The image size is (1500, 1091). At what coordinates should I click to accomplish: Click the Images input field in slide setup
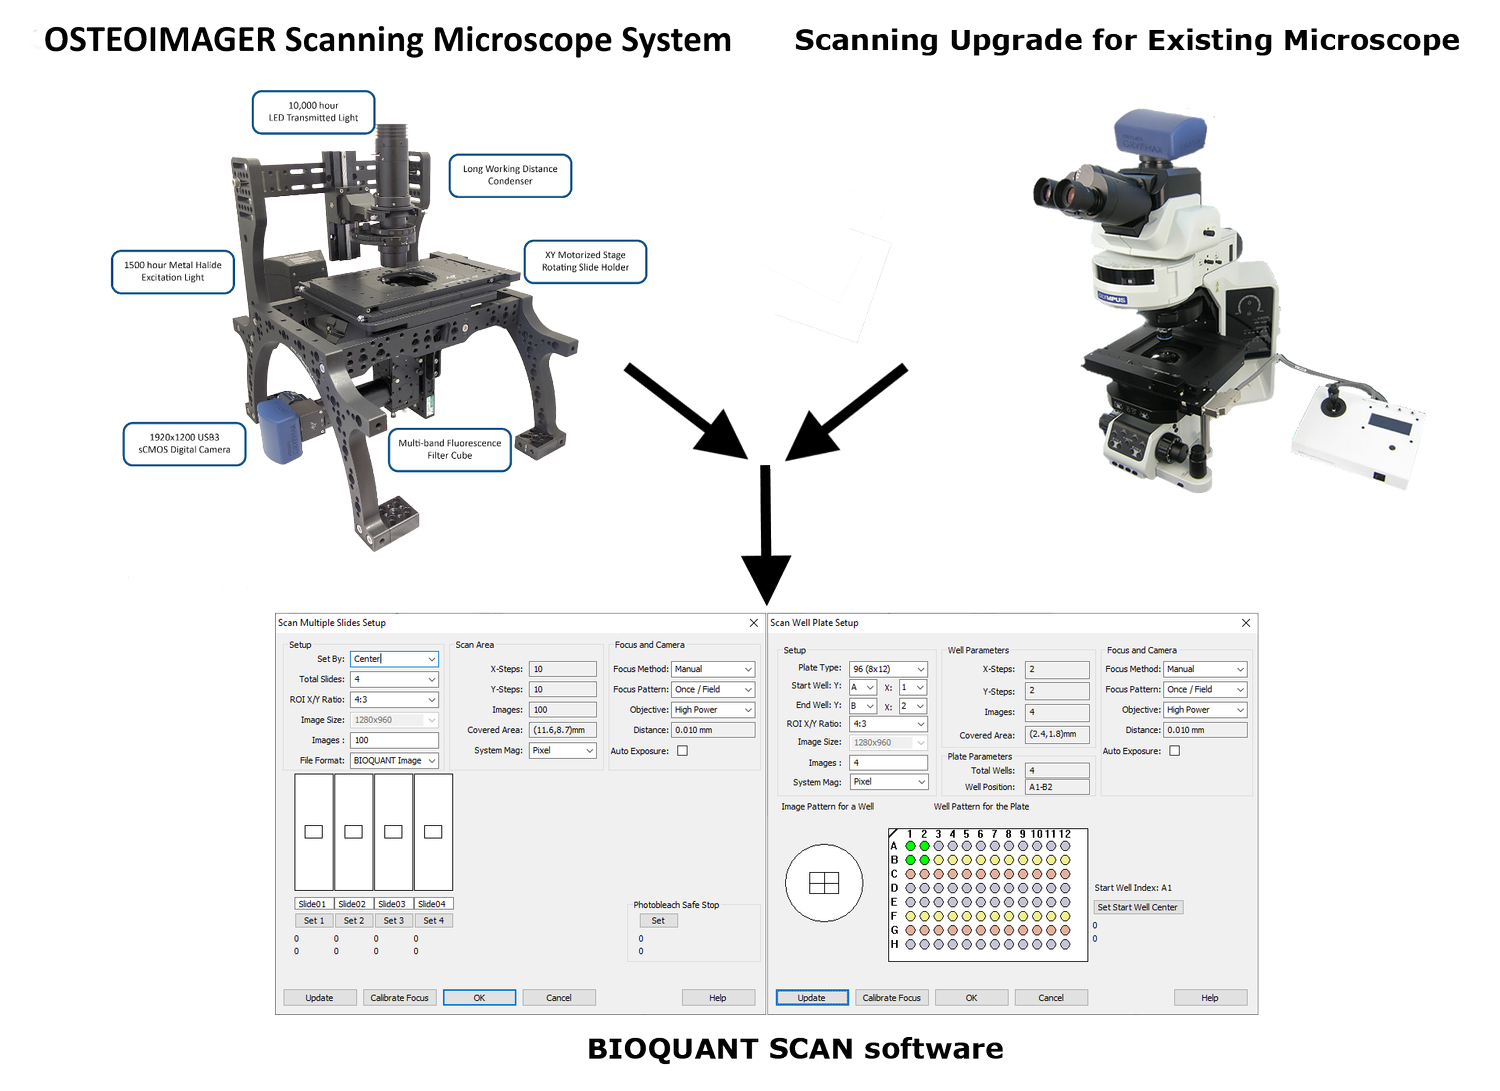[x=394, y=740]
